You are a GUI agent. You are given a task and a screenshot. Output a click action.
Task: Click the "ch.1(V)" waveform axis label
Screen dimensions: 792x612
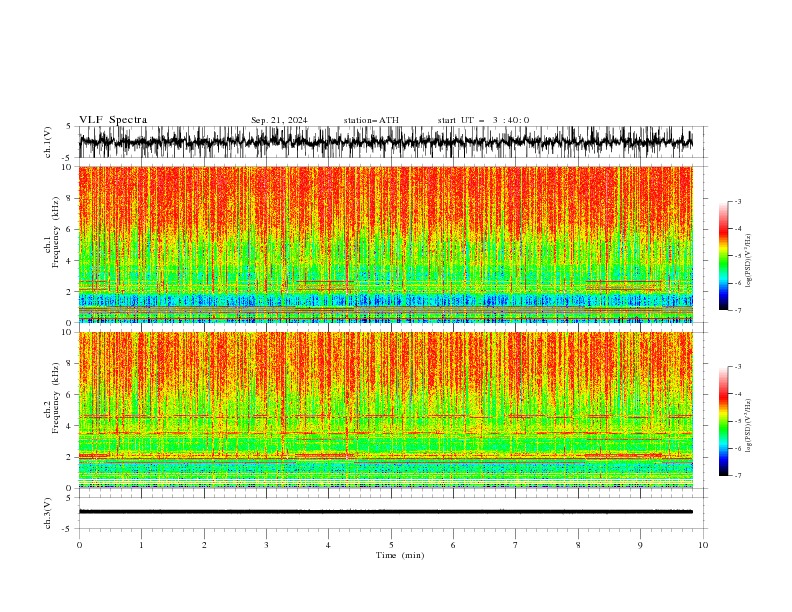click(48, 142)
